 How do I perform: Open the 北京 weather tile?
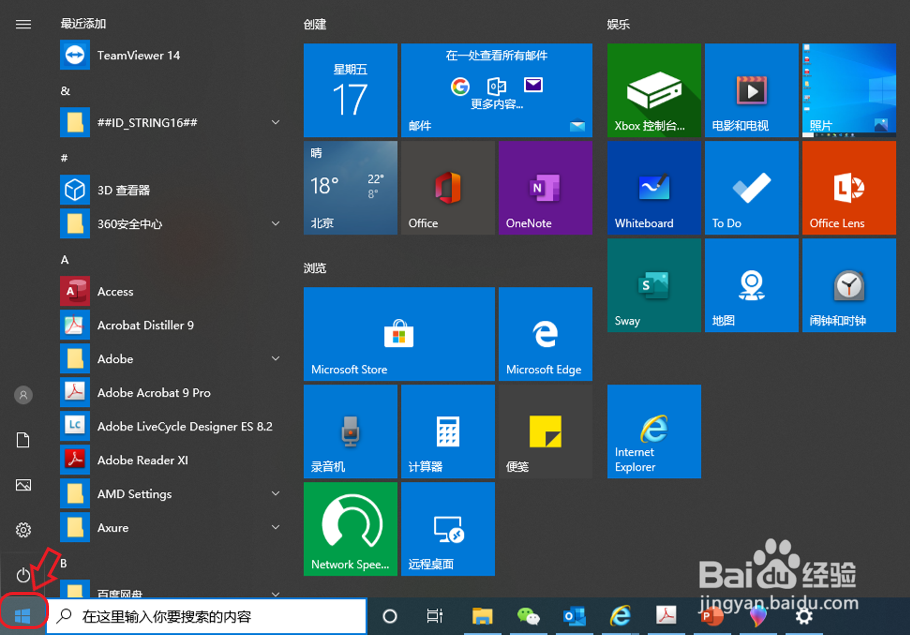pyautogui.click(x=351, y=187)
